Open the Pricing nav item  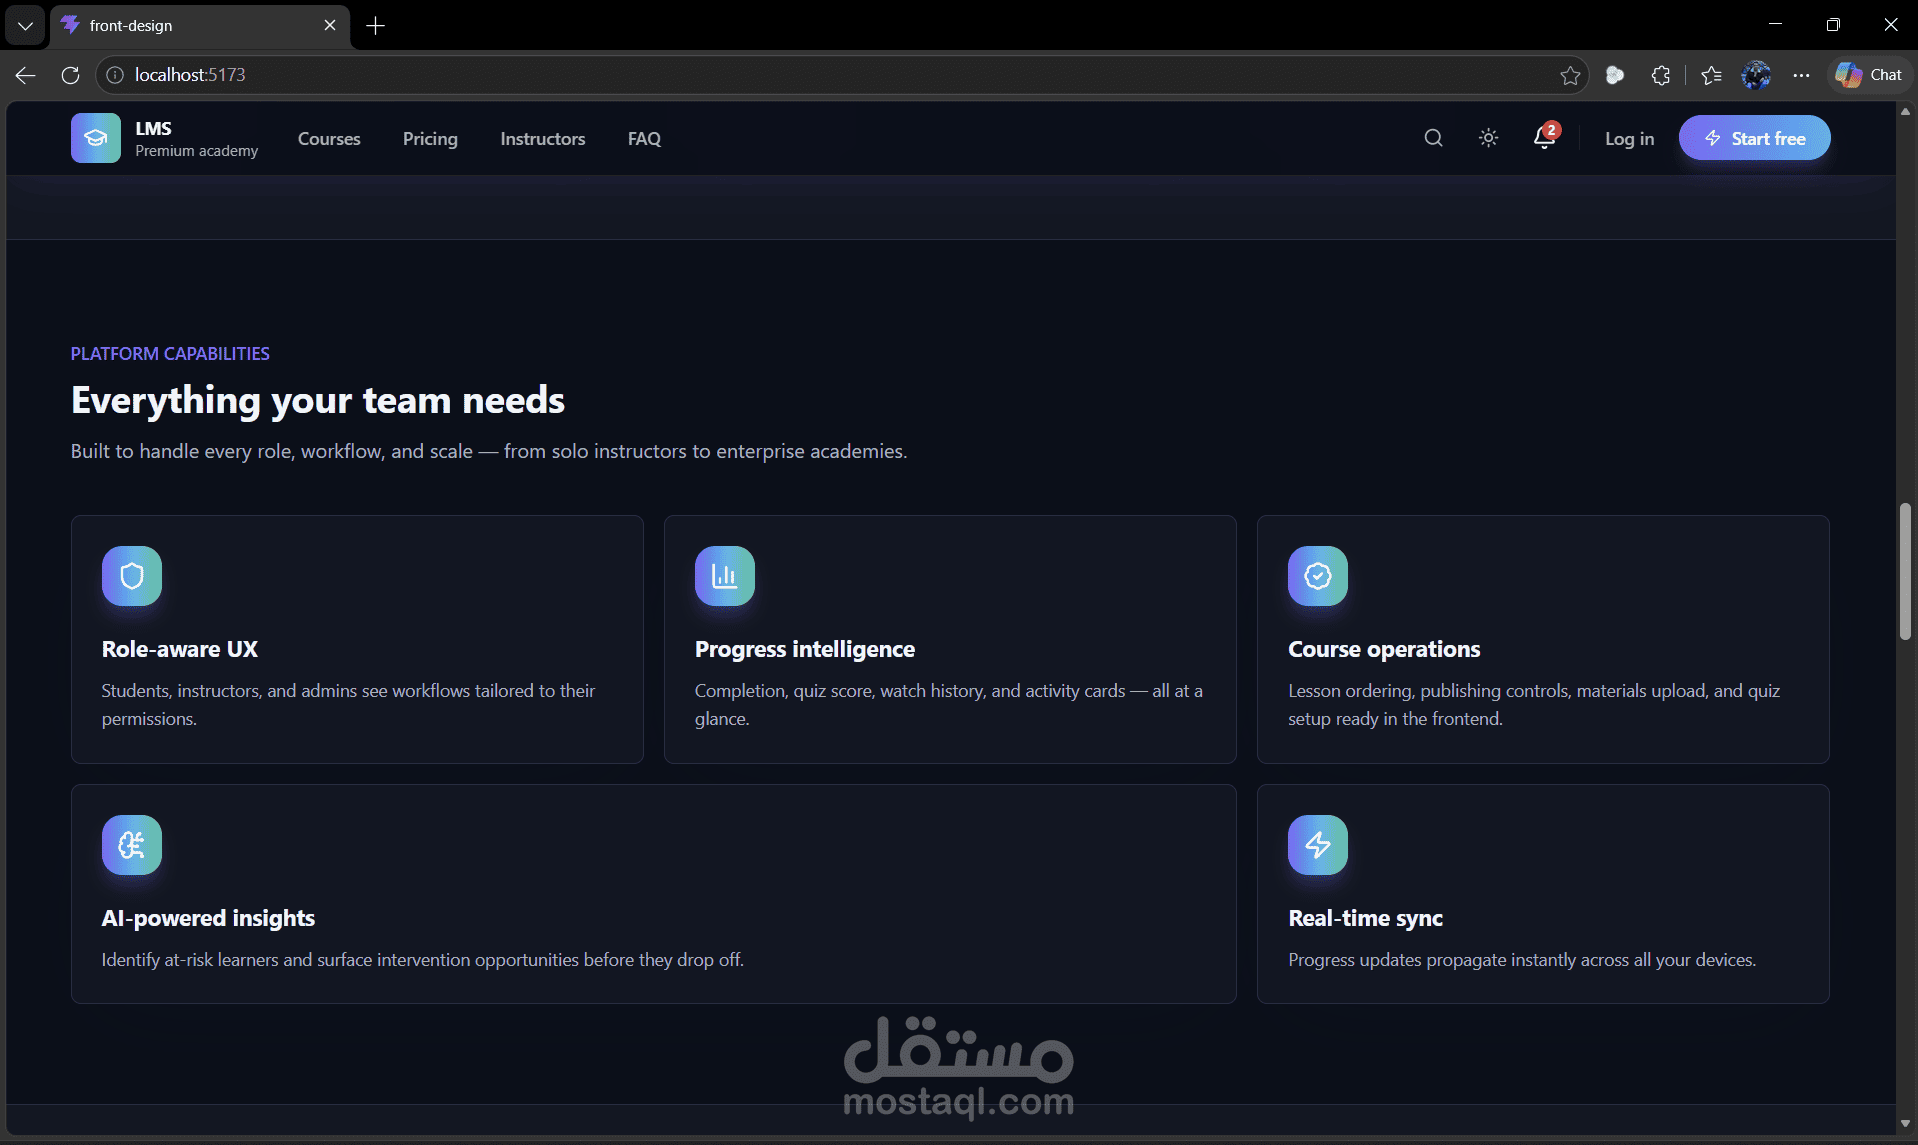click(430, 139)
